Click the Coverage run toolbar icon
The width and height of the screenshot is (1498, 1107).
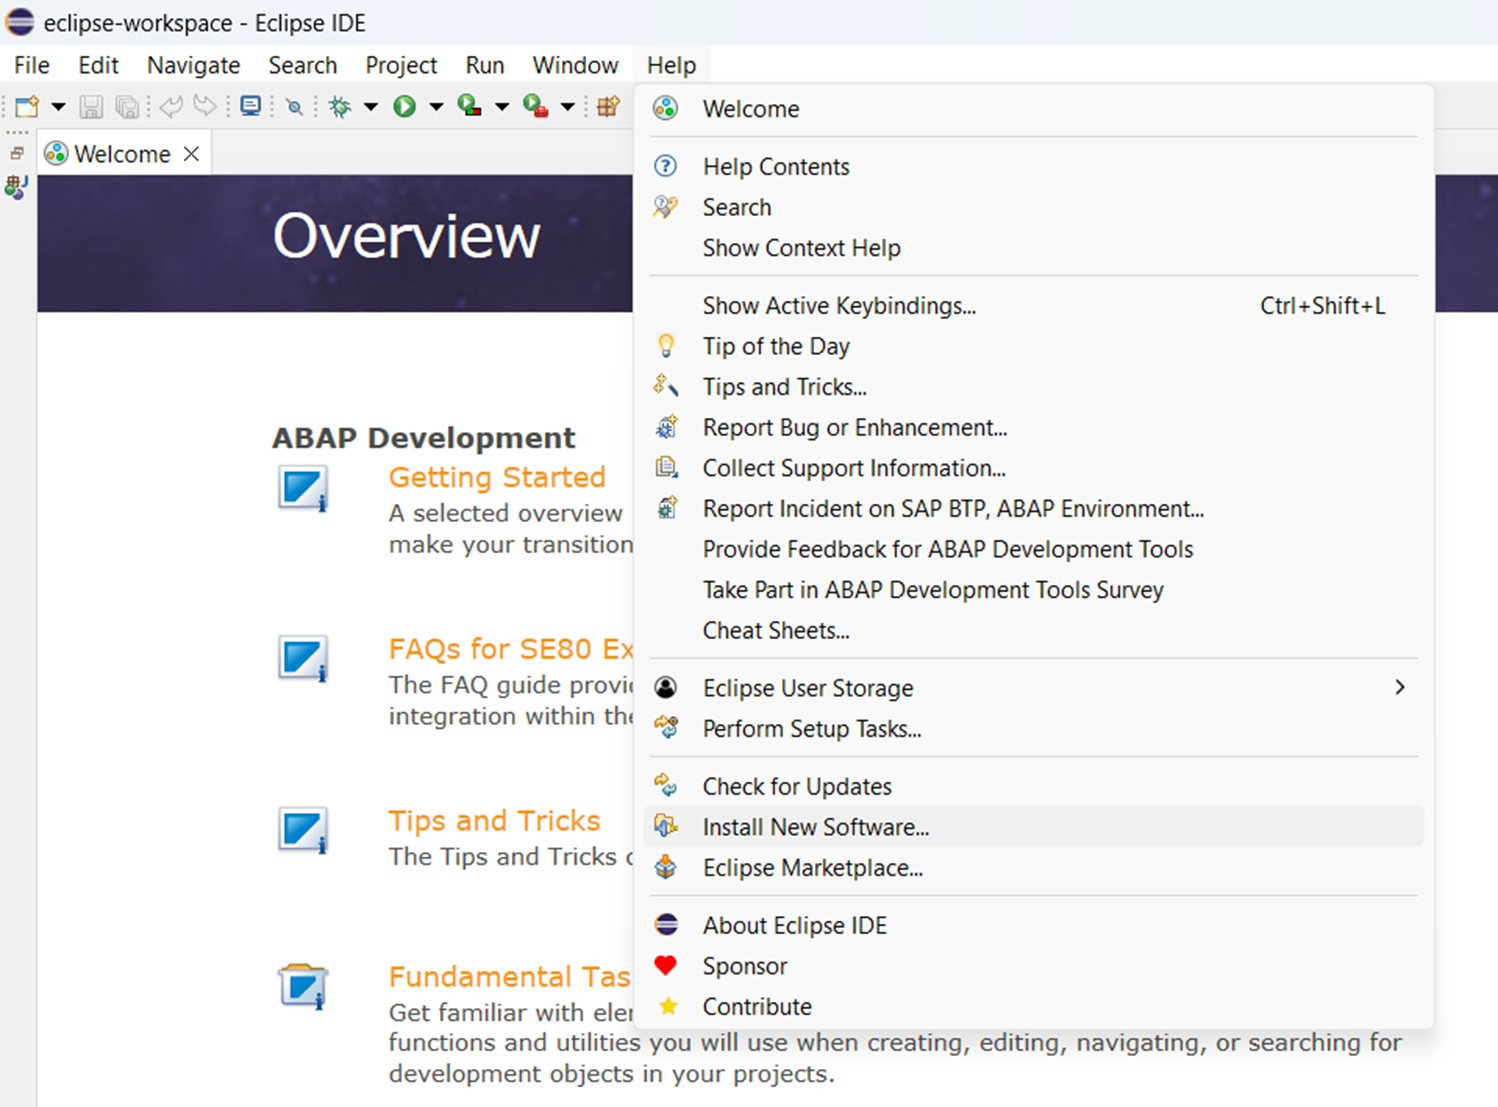469,106
